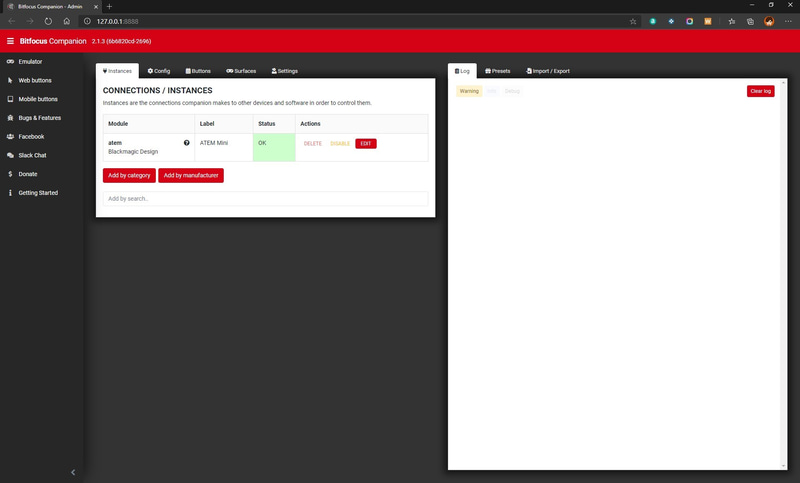Click the site info icon in address bar
Image resolution: width=800 pixels, height=483 pixels.
pos(87,21)
